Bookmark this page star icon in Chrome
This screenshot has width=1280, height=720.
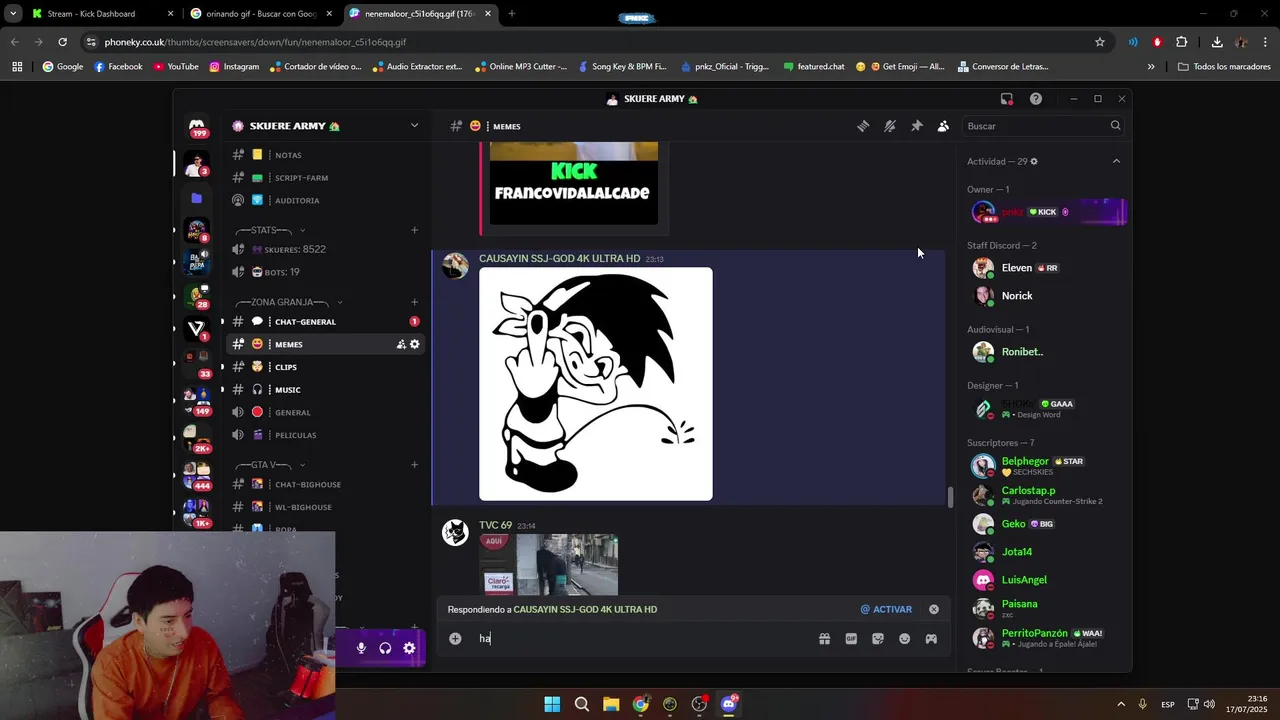pos(1100,42)
